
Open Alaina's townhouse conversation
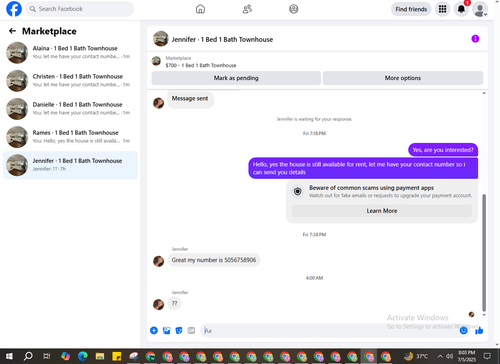(70, 52)
